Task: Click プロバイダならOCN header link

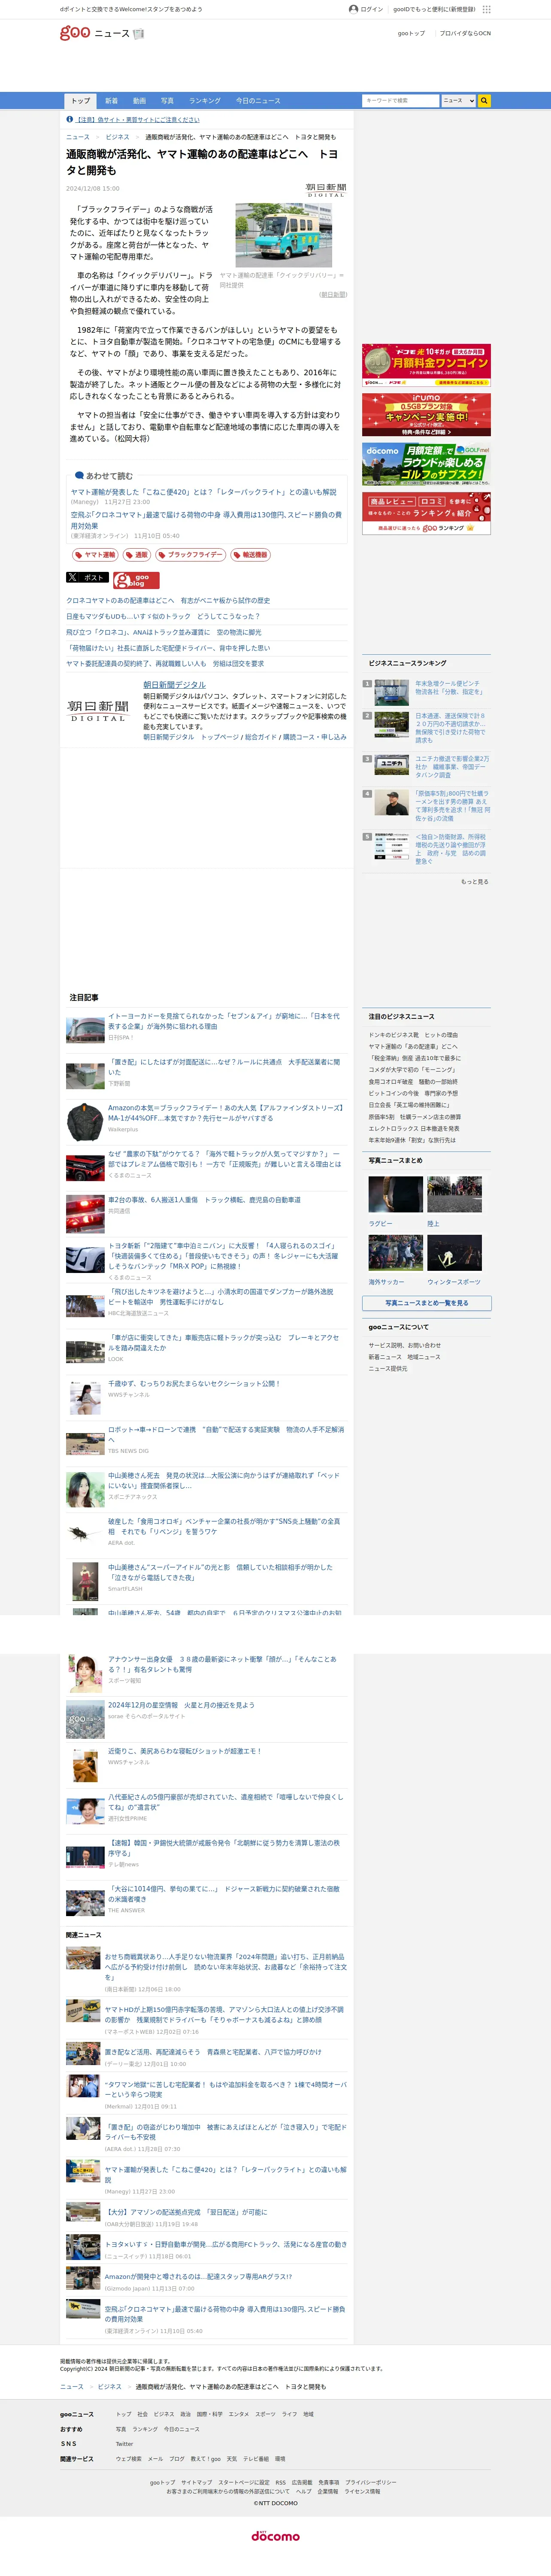Action: pyautogui.click(x=465, y=33)
